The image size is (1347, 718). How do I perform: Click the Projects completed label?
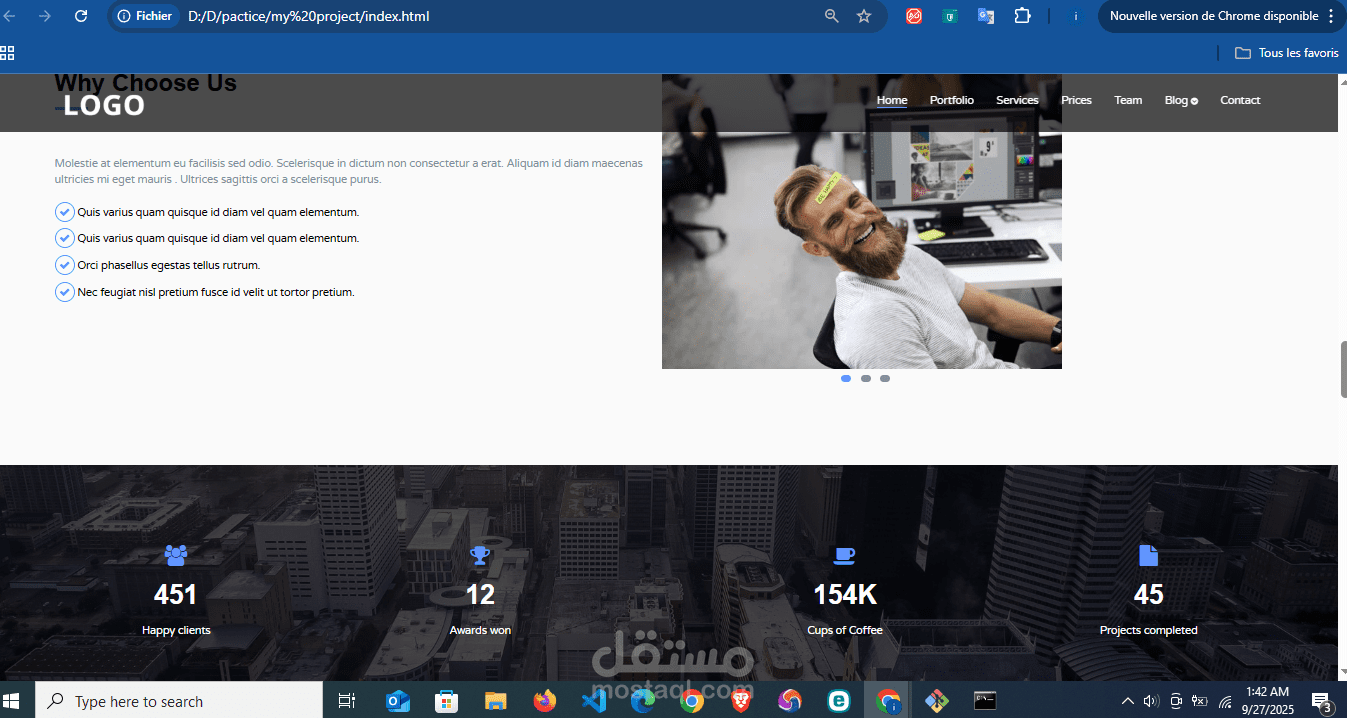[x=1148, y=630]
